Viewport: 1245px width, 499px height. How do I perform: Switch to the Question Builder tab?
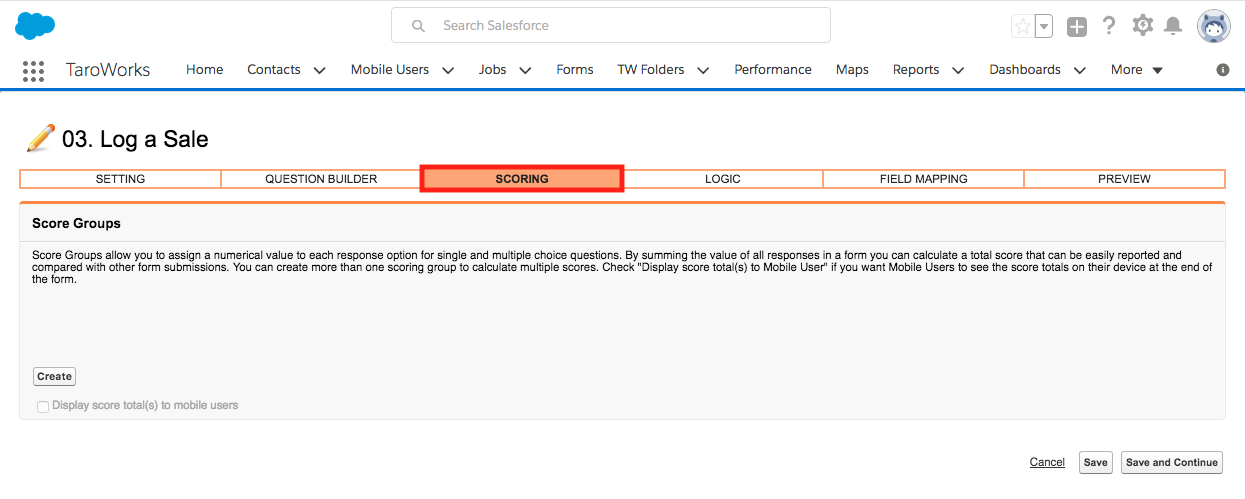click(x=321, y=179)
